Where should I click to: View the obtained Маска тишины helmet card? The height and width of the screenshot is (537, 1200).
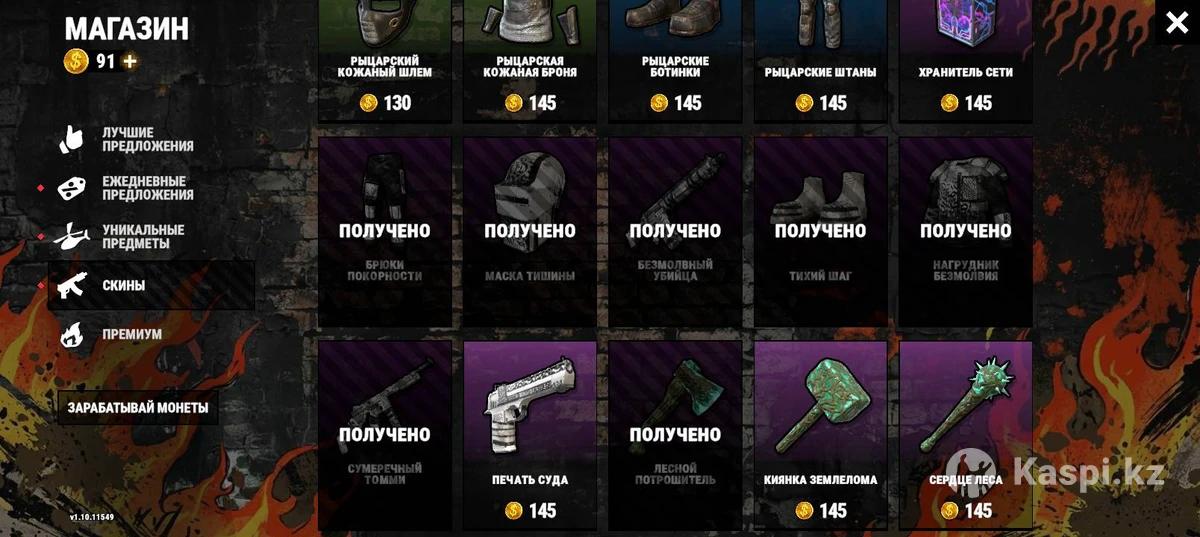530,232
